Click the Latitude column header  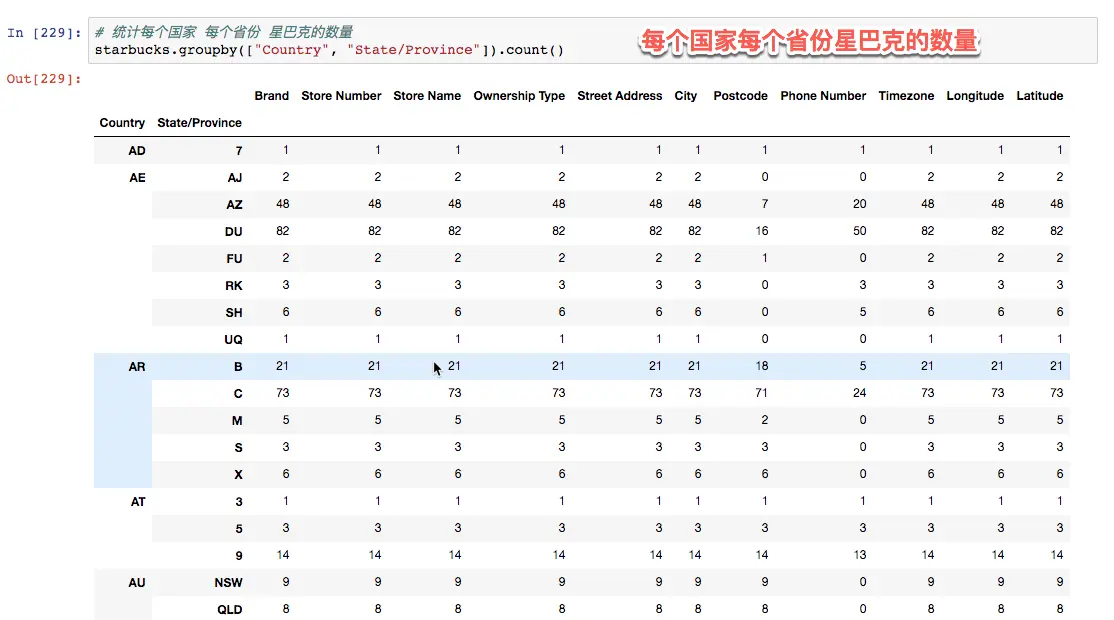click(1039, 96)
